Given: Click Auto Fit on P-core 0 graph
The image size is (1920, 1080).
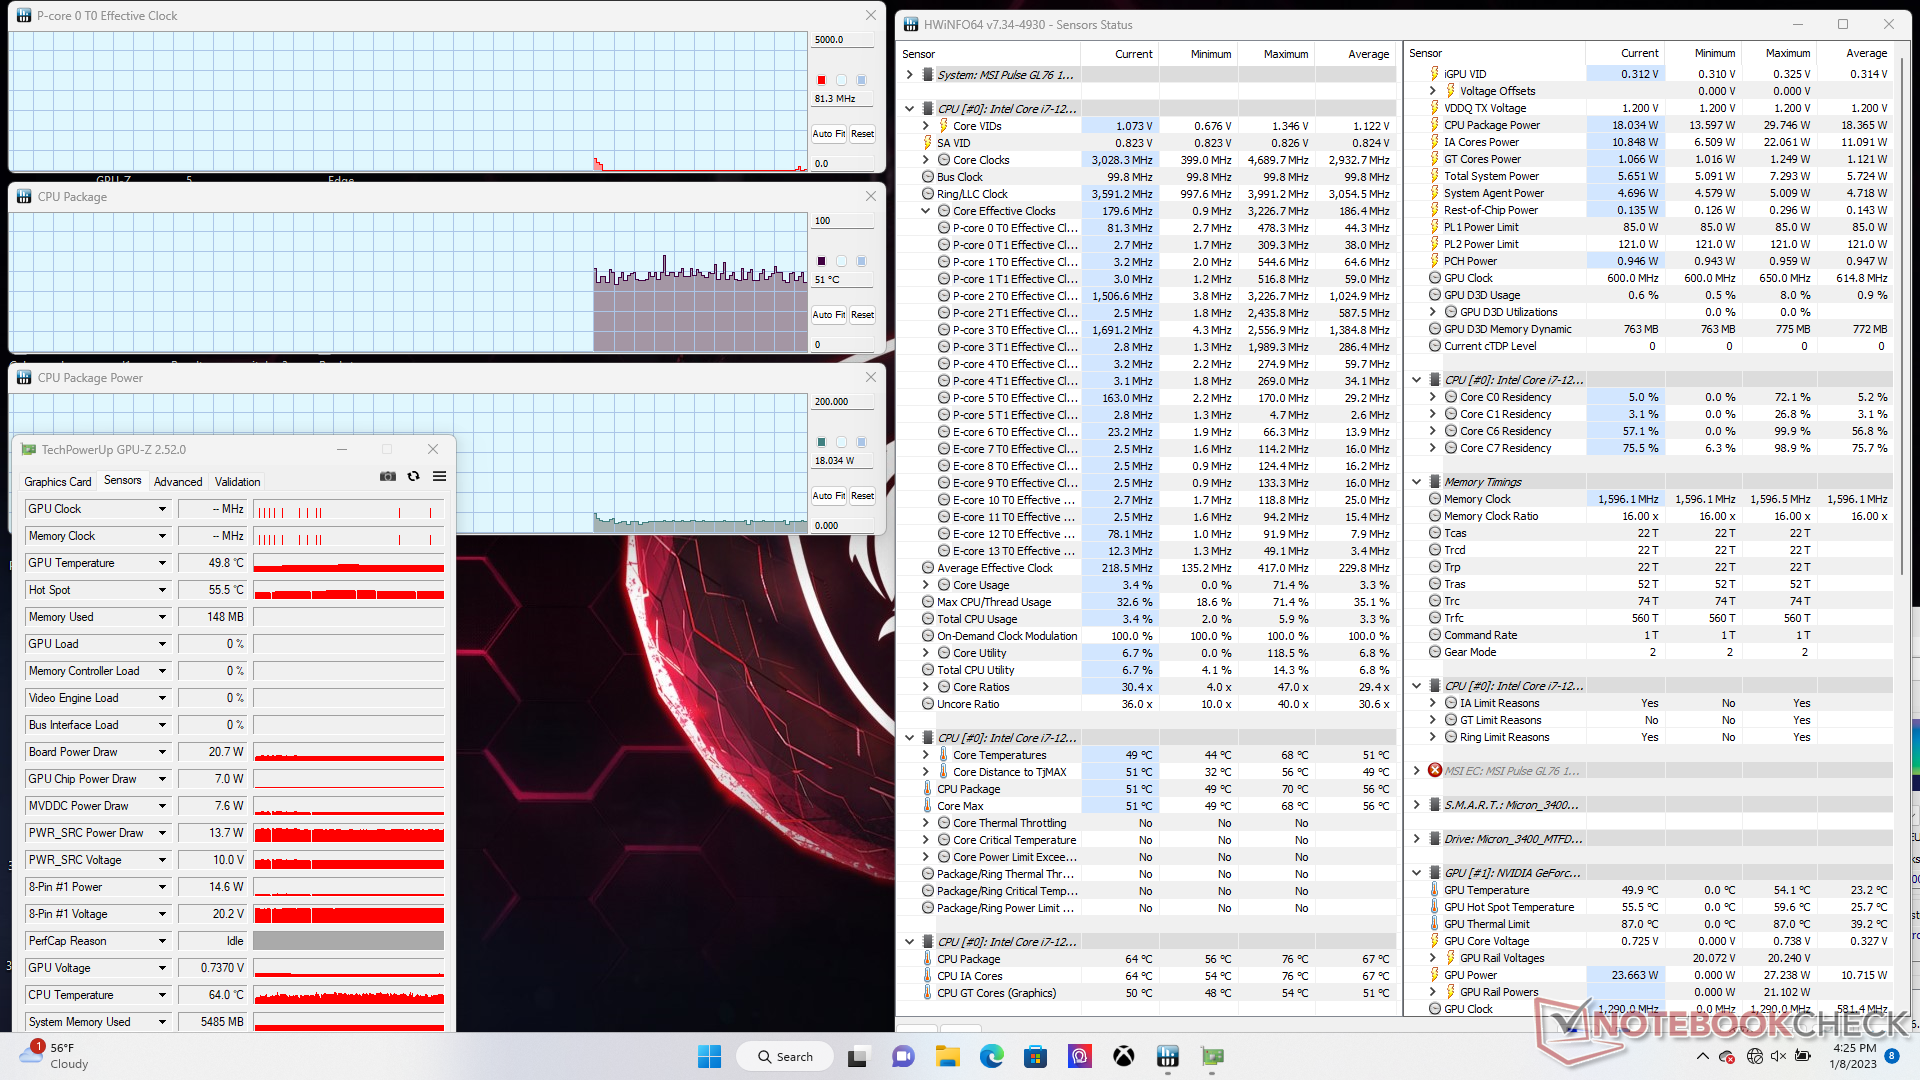Looking at the screenshot, I should point(828,134).
